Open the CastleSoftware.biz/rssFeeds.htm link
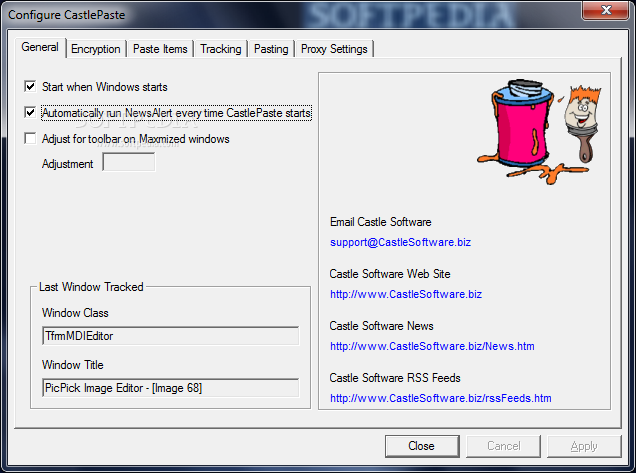The width and height of the screenshot is (636, 473). 440,398
